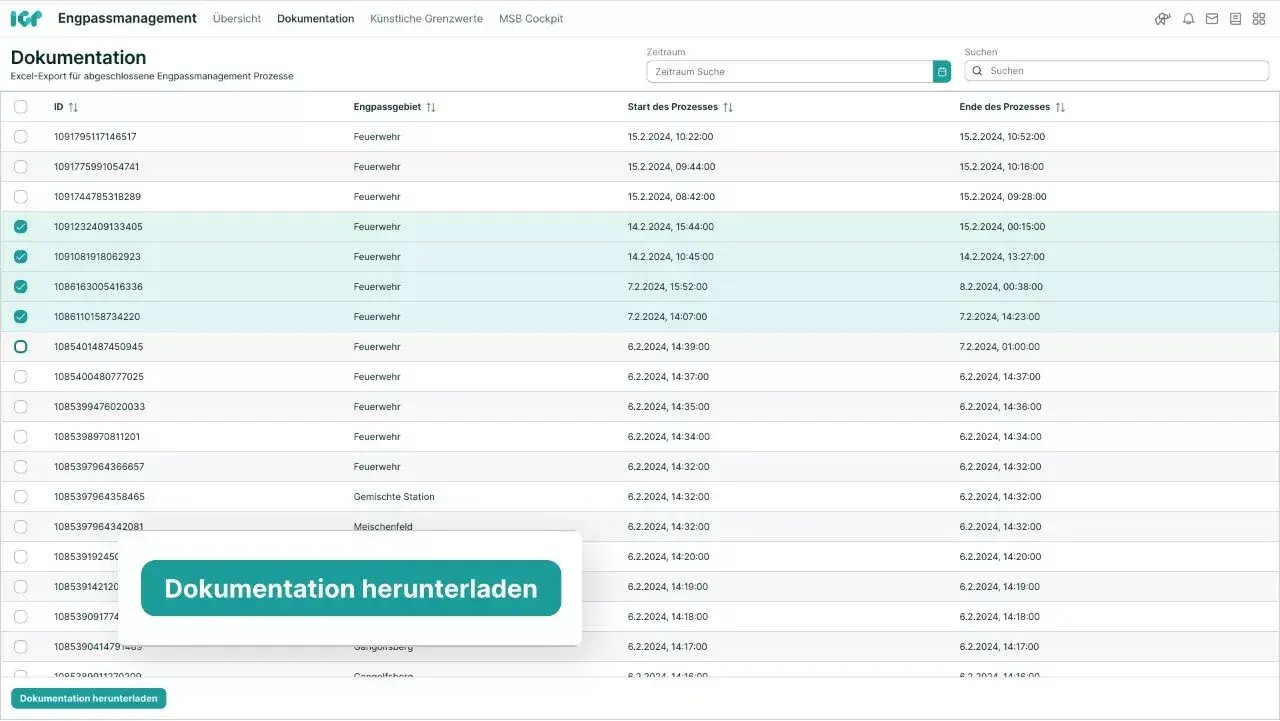
Task: Check the row 1085397964366657 checkbox
Action: (x=21, y=467)
